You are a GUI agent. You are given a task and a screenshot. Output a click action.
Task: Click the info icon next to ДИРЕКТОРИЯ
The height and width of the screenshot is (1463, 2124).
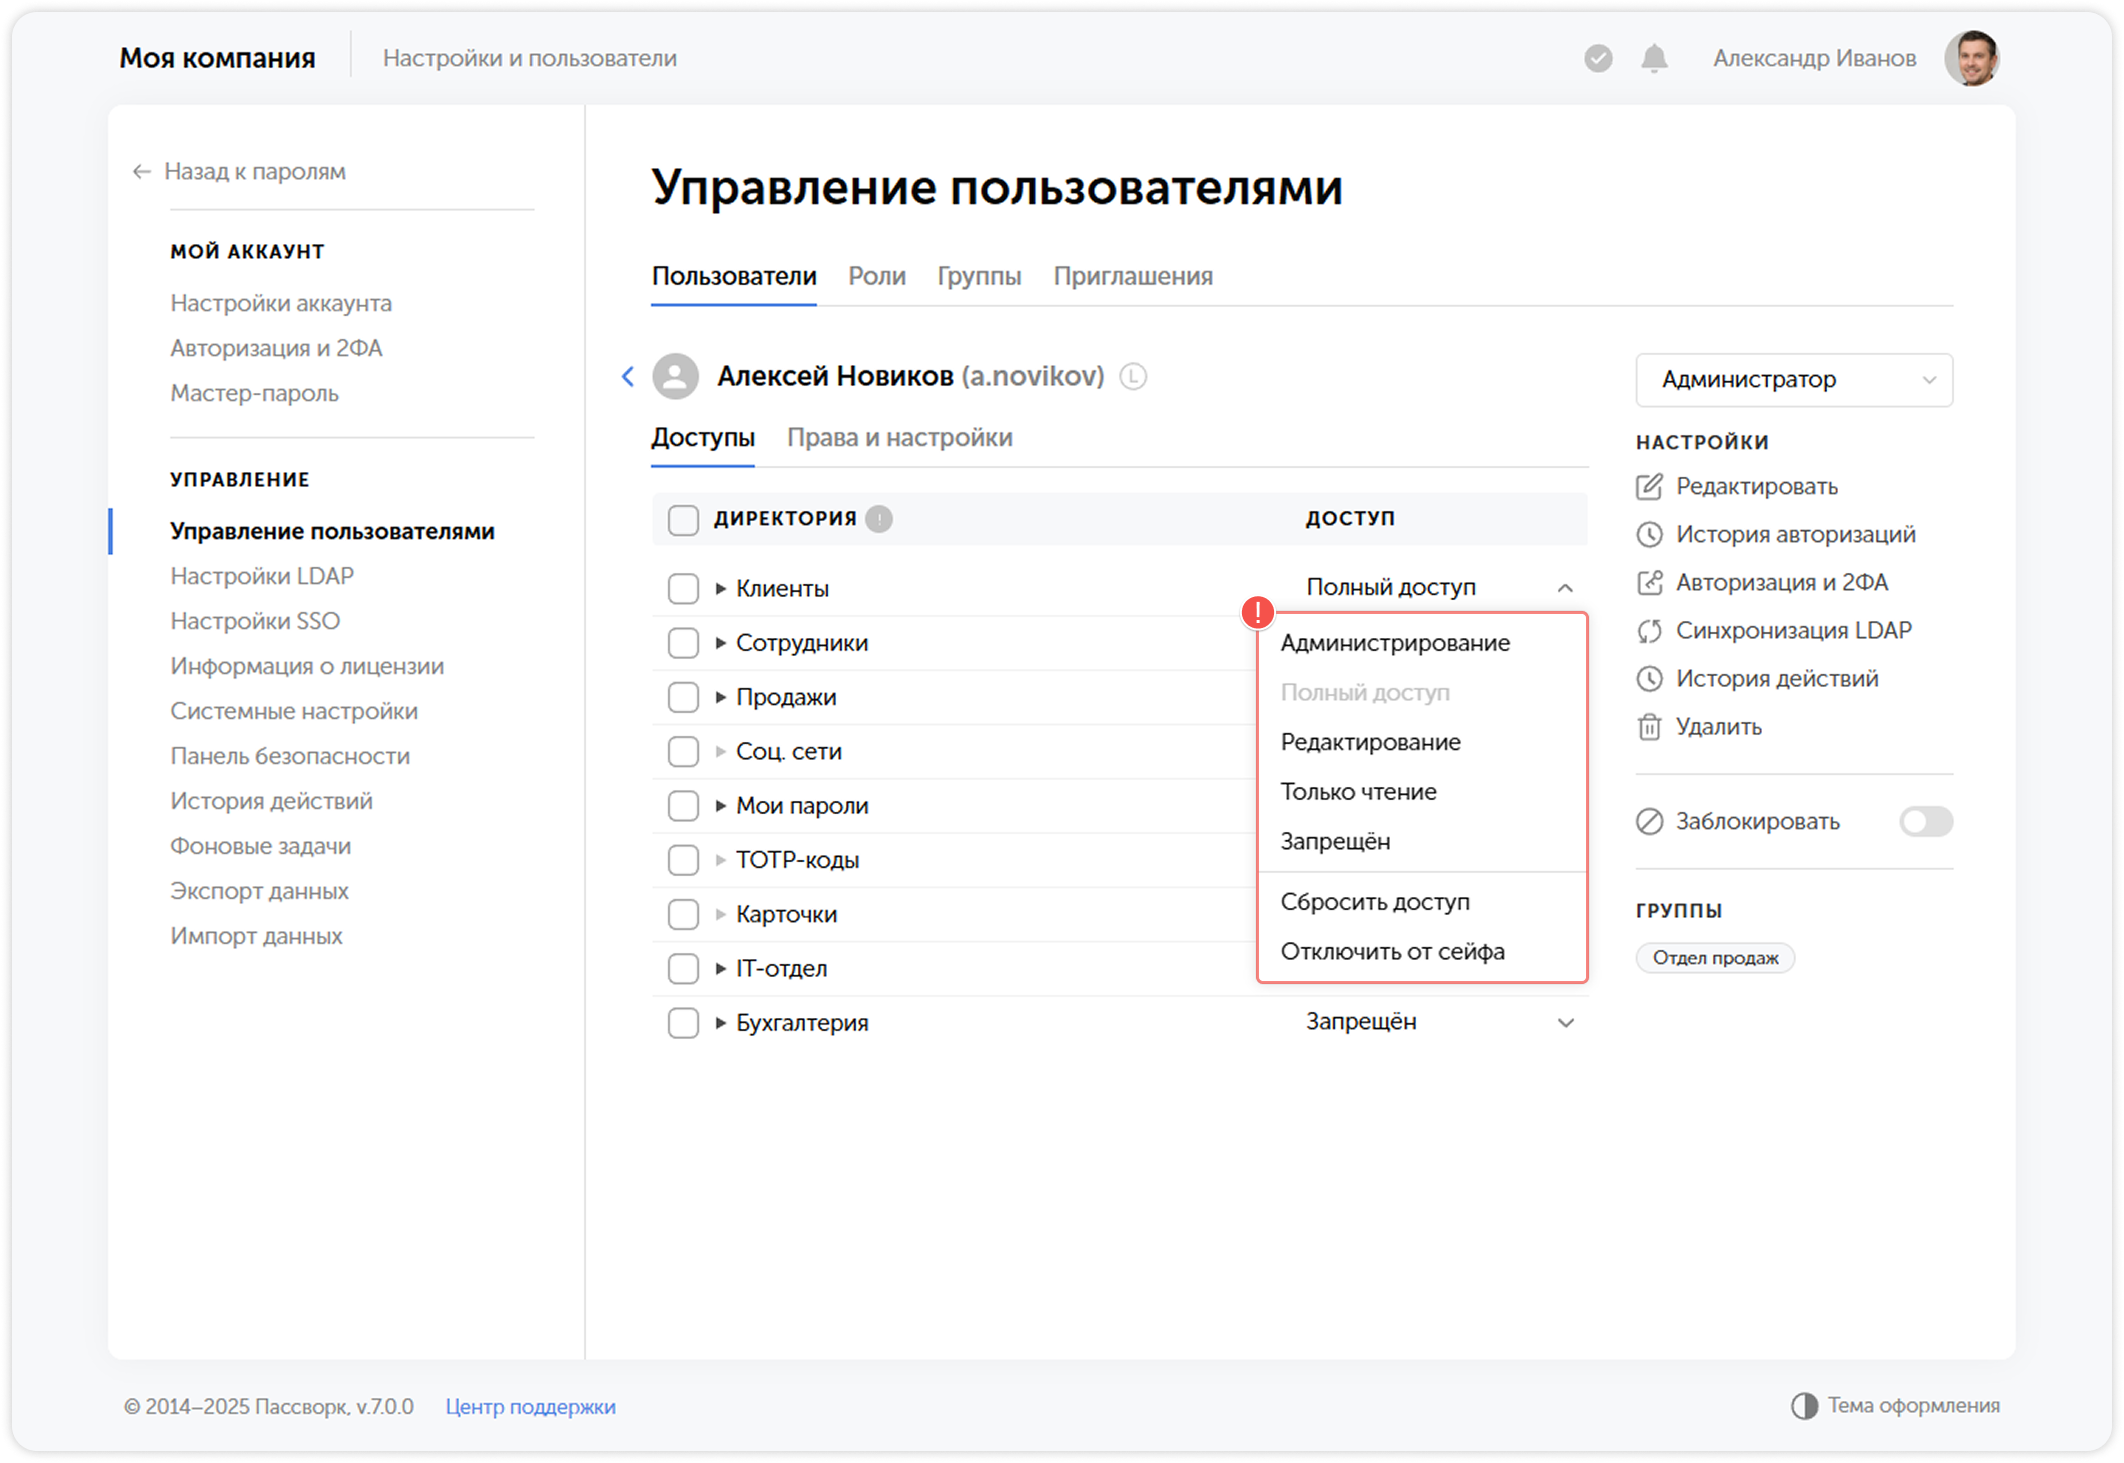pos(879,519)
